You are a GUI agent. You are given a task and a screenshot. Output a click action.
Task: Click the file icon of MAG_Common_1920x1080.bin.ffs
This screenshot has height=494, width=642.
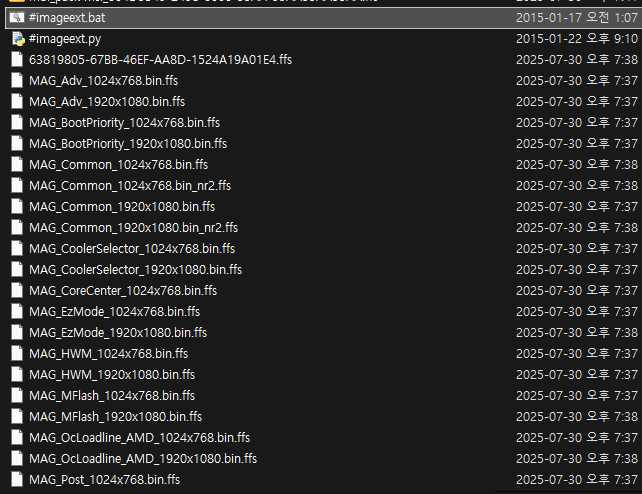17,207
